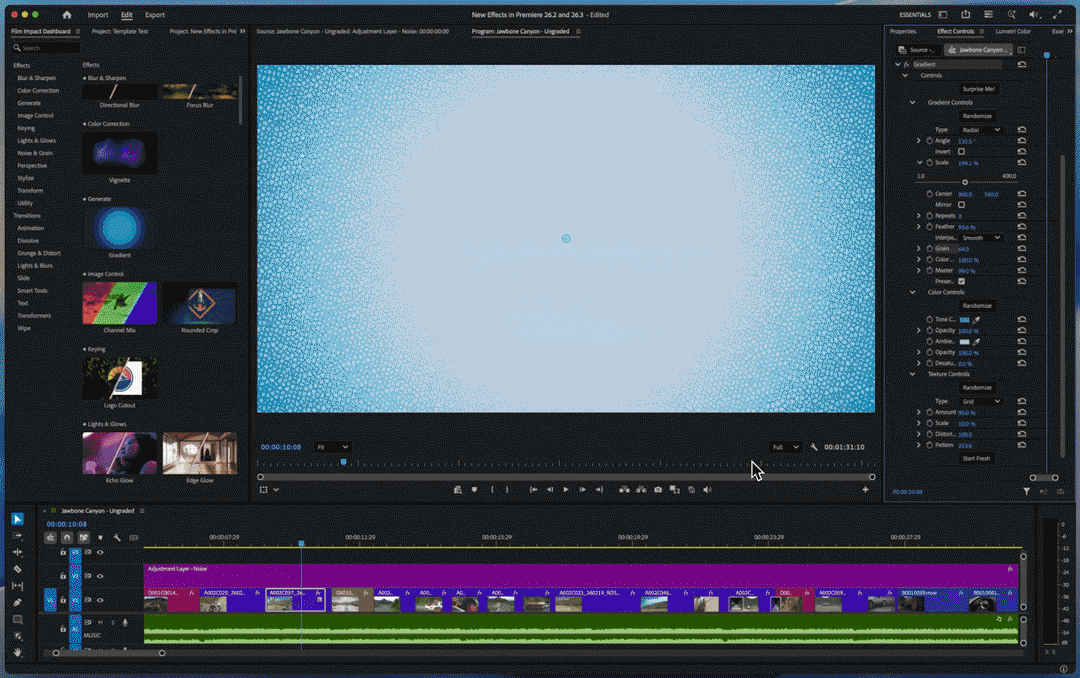Click Mark In bracket icon
1080x678 pixels.
point(491,489)
